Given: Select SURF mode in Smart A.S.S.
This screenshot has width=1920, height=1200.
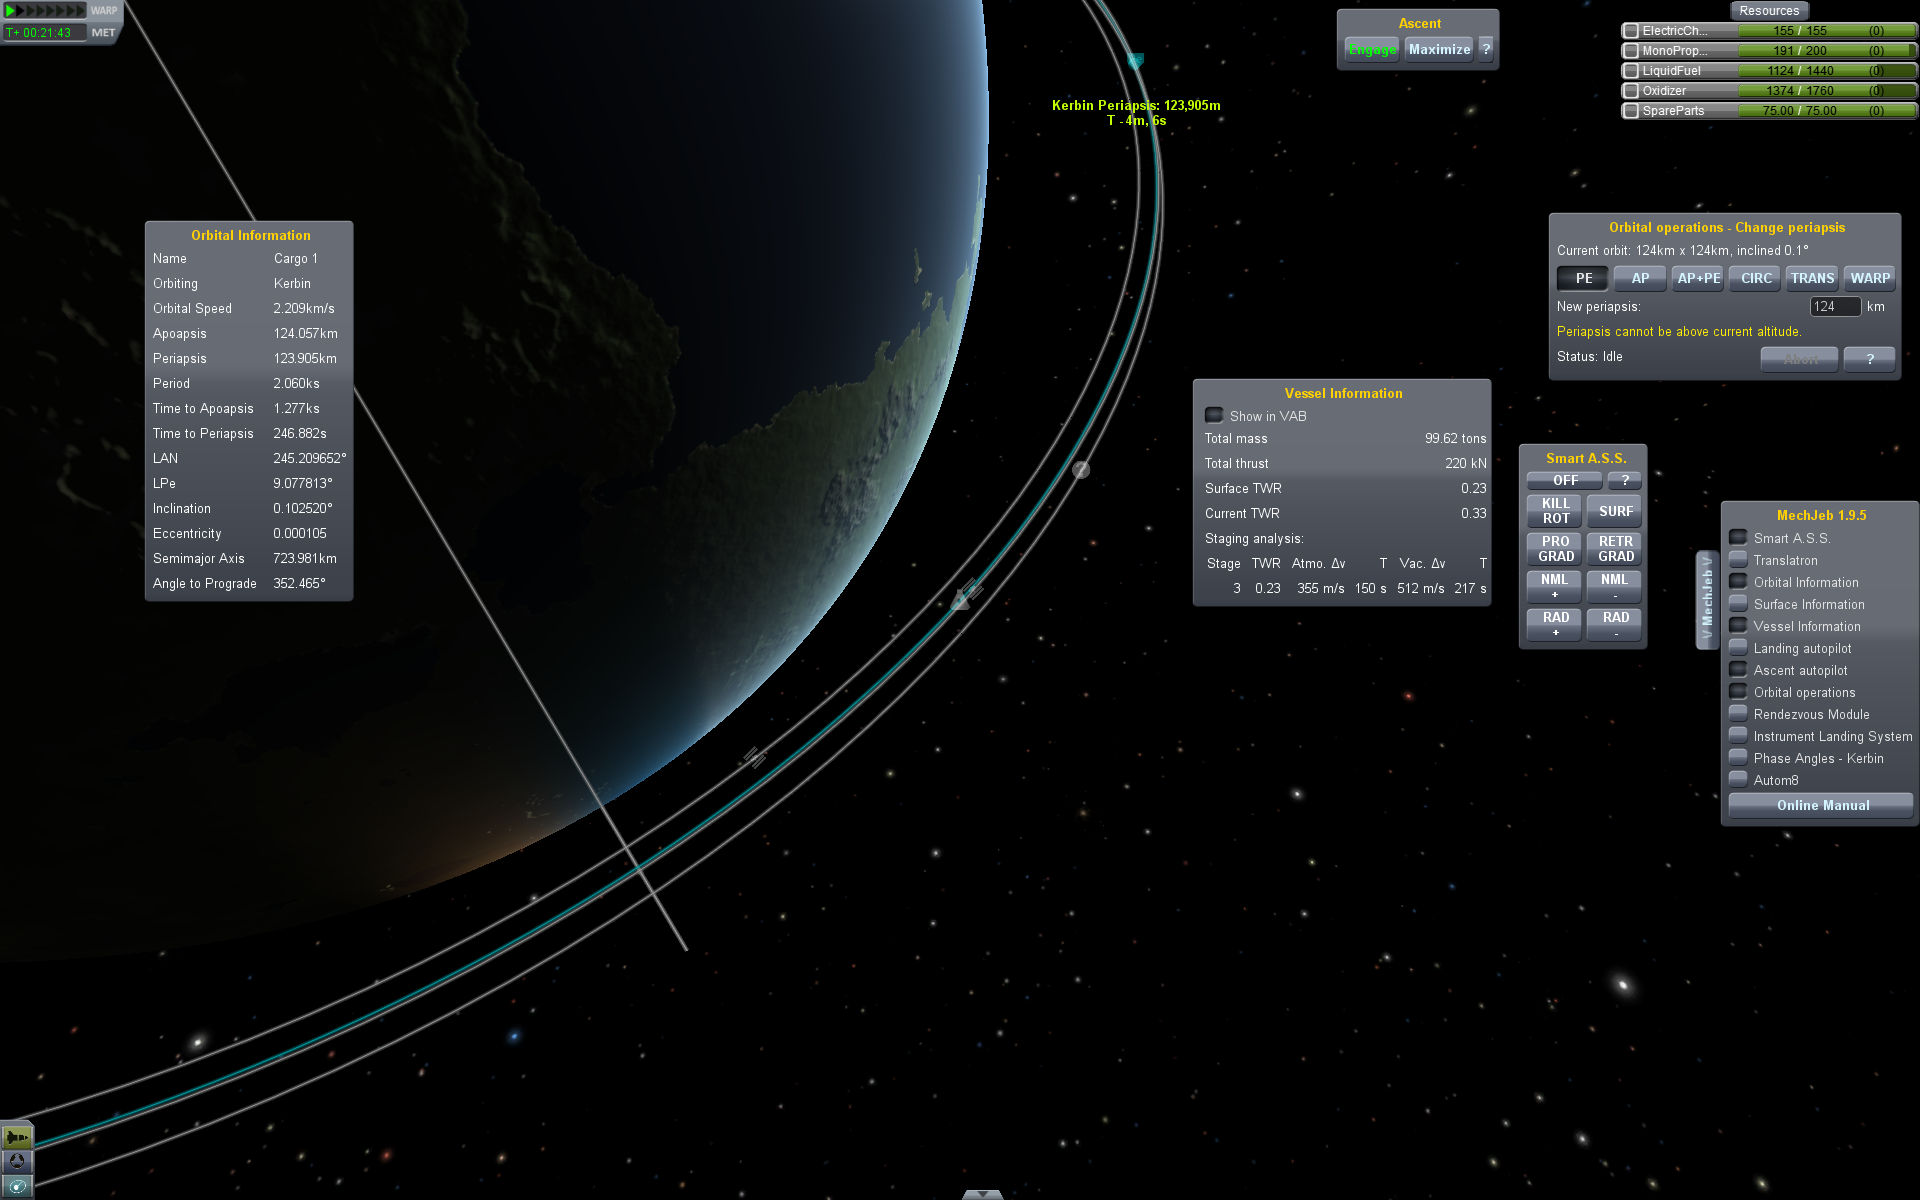Looking at the screenshot, I should click(x=1614, y=511).
